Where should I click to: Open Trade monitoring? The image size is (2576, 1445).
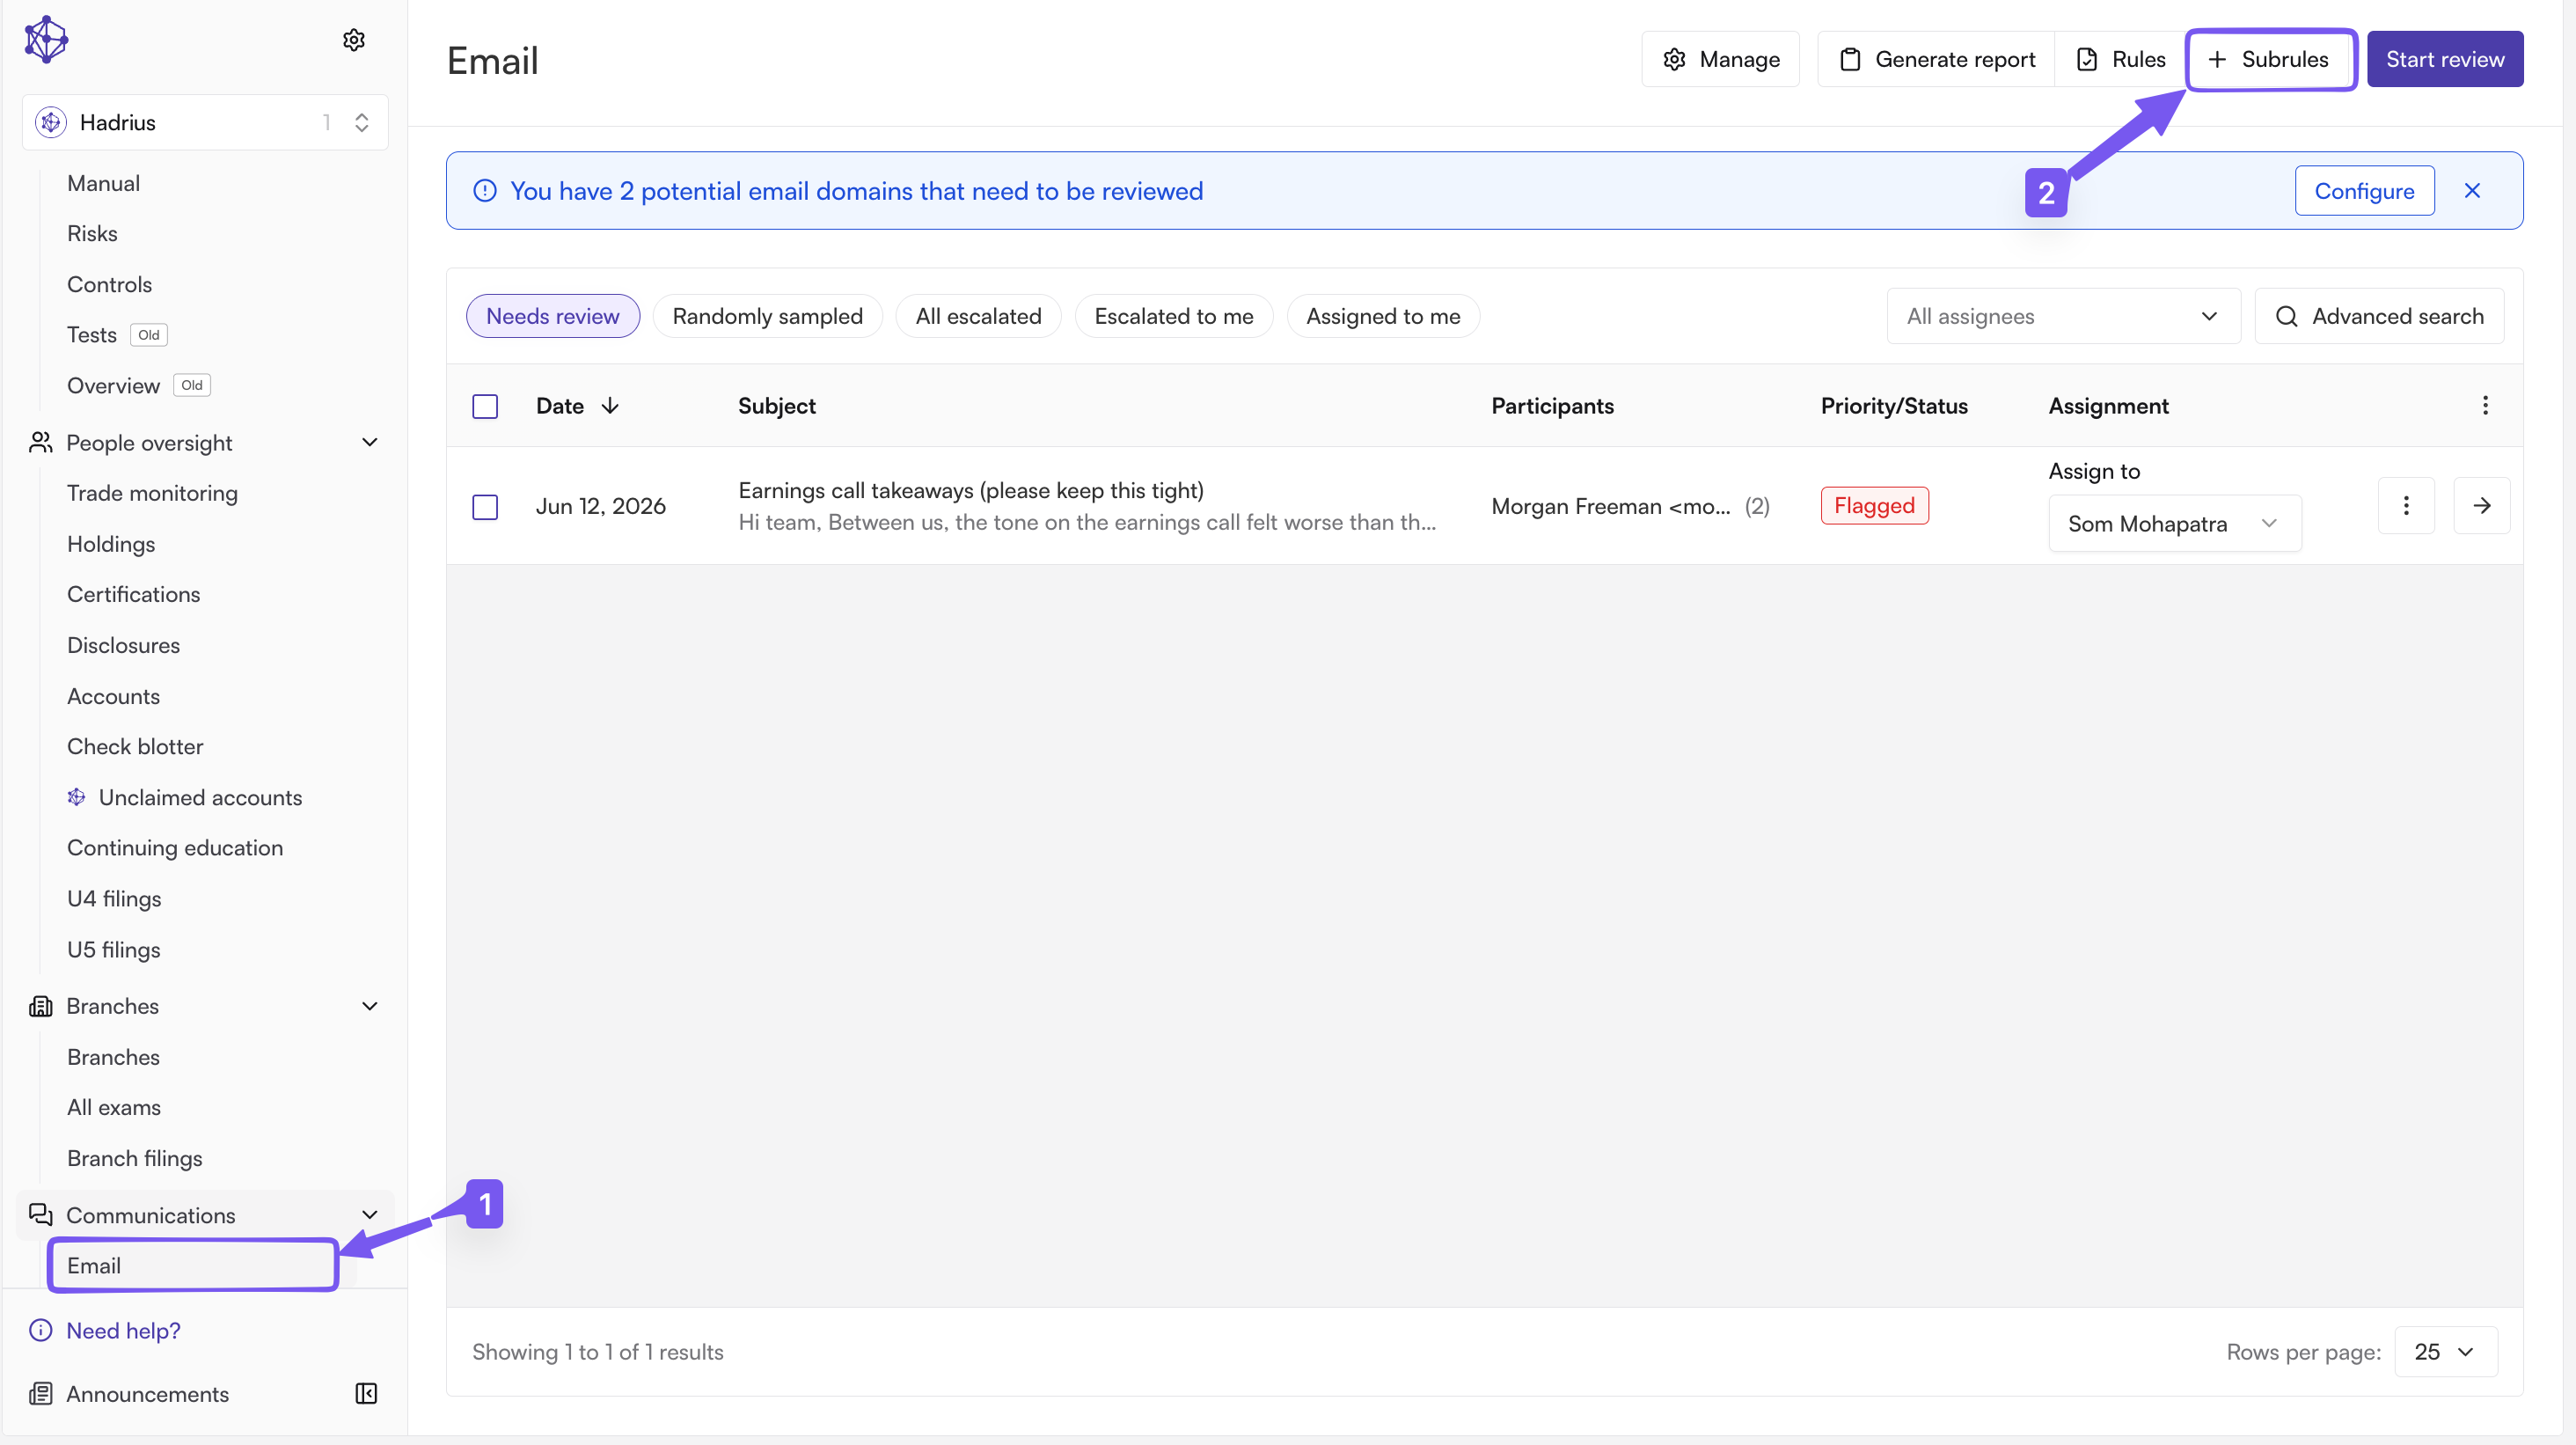point(153,493)
